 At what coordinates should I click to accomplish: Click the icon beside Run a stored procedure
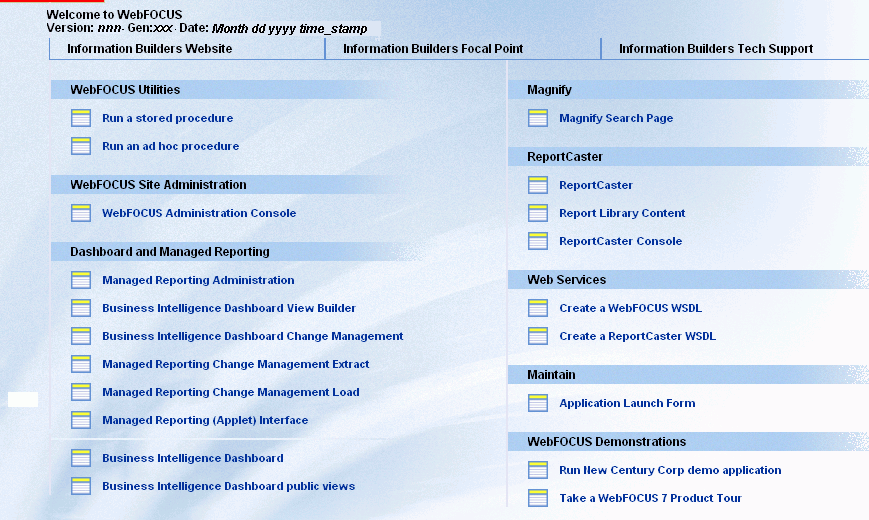81,118
